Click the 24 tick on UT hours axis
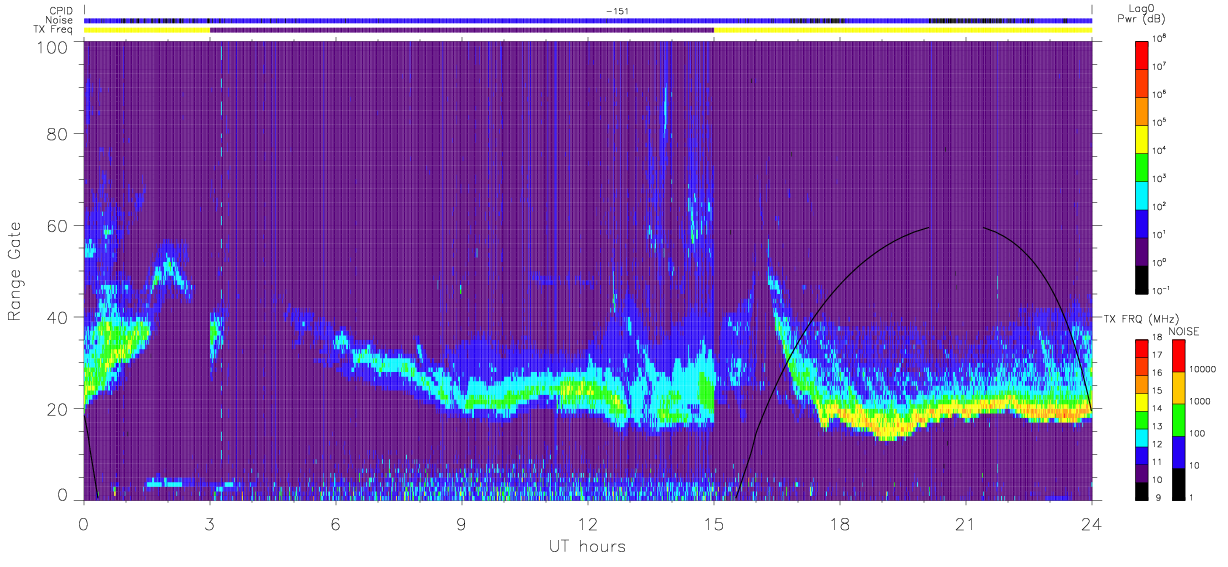1228x567 pixels. (x=1092, y=523)
